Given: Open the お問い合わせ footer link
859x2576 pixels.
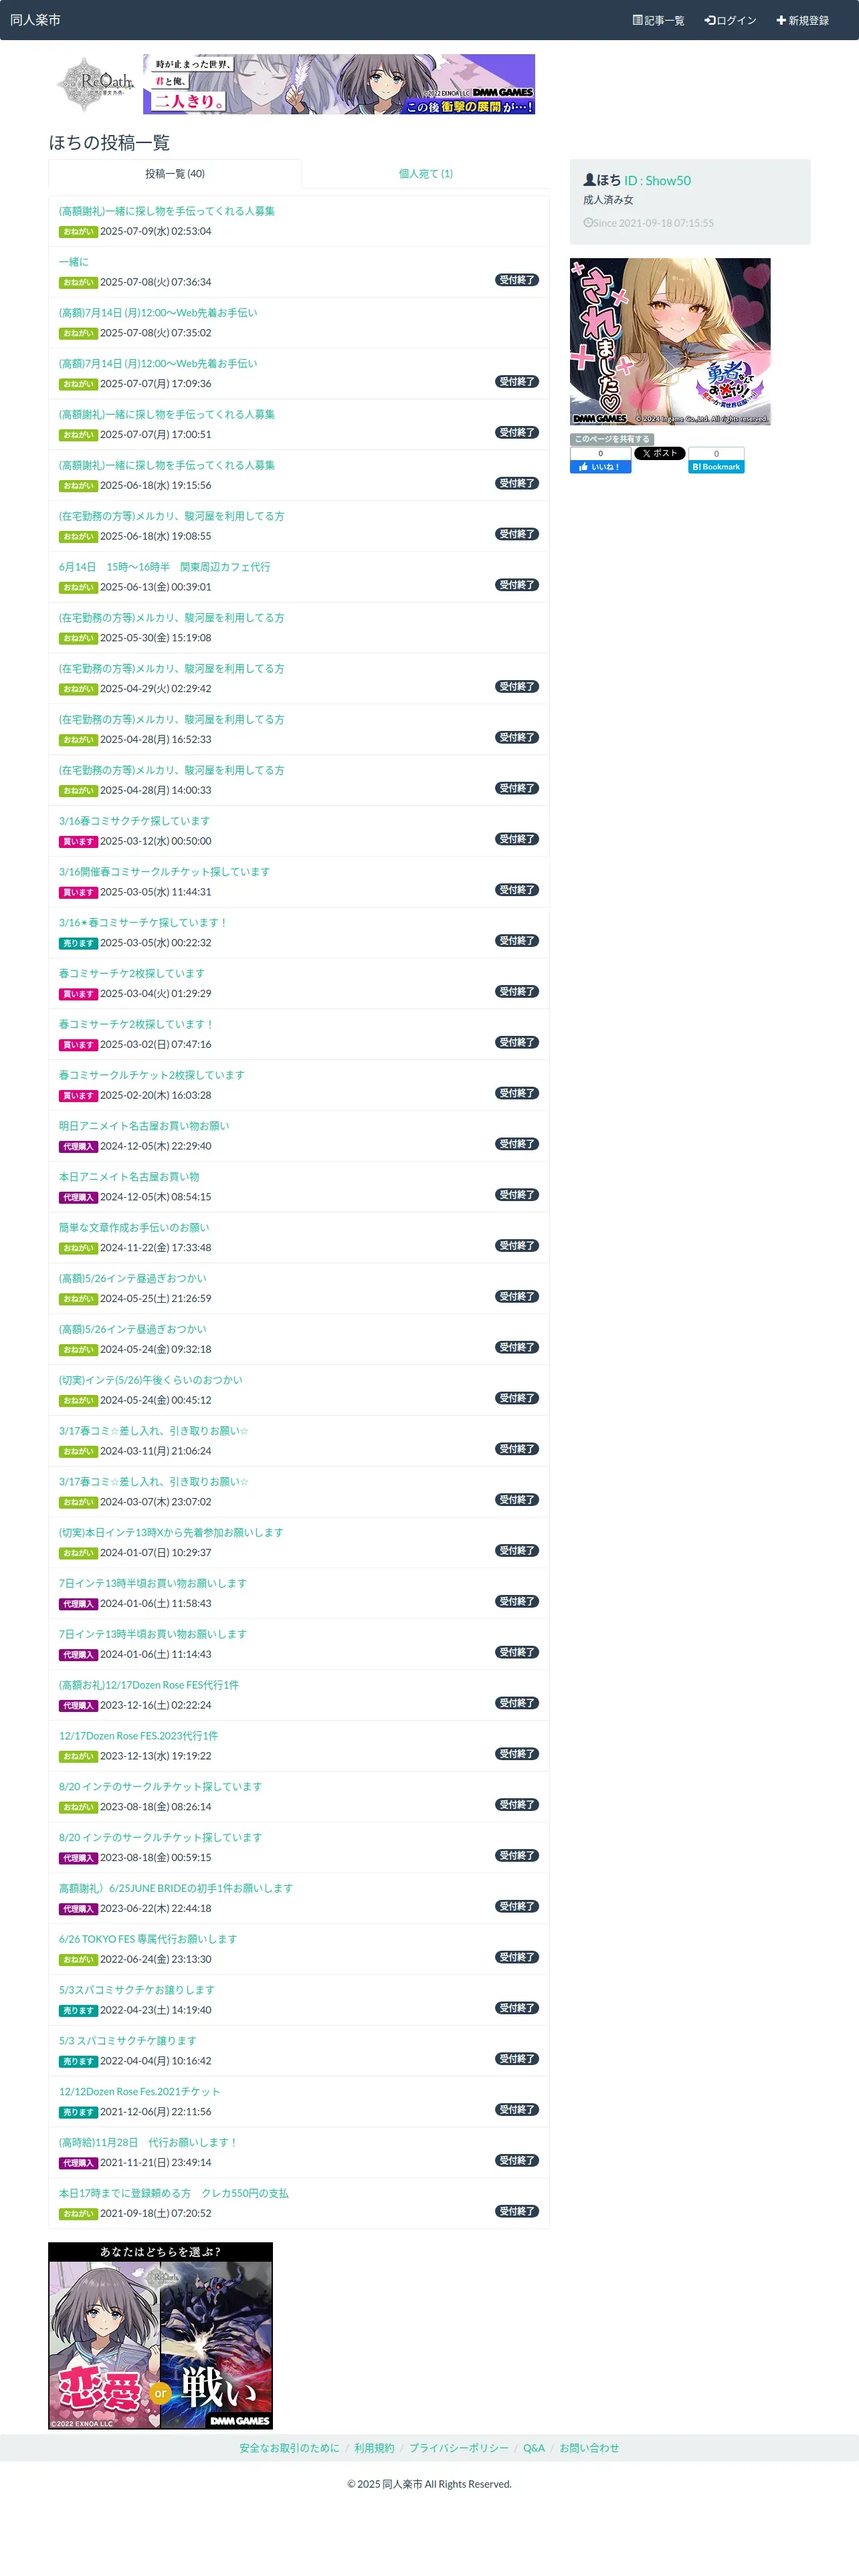Looking at the screenshot, I should tap(589, 2448).
